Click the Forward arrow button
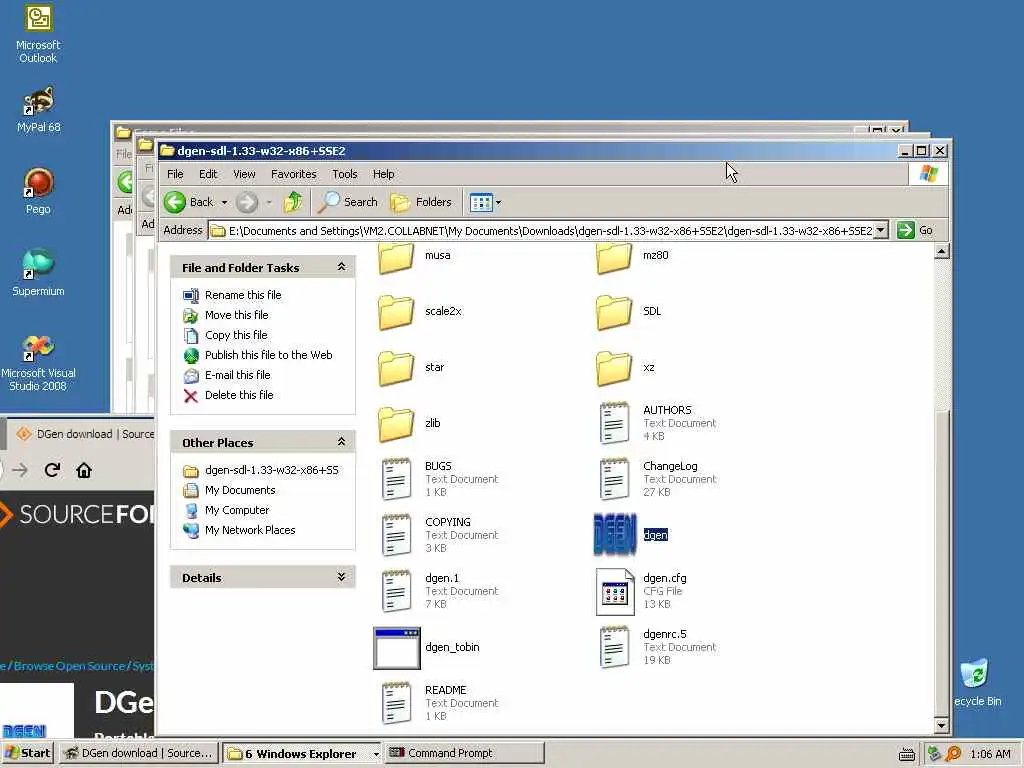Screen dimensions: 1024x768 pos(247,202)
